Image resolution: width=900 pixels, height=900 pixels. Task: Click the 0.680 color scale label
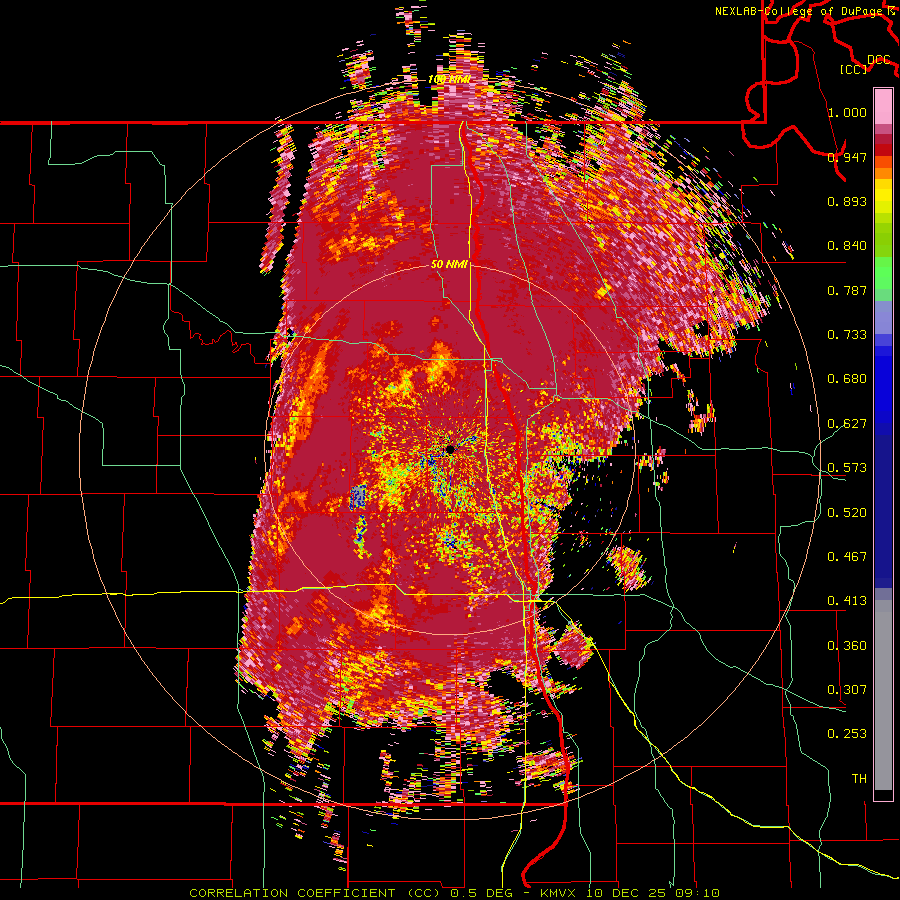click(847, 379)
